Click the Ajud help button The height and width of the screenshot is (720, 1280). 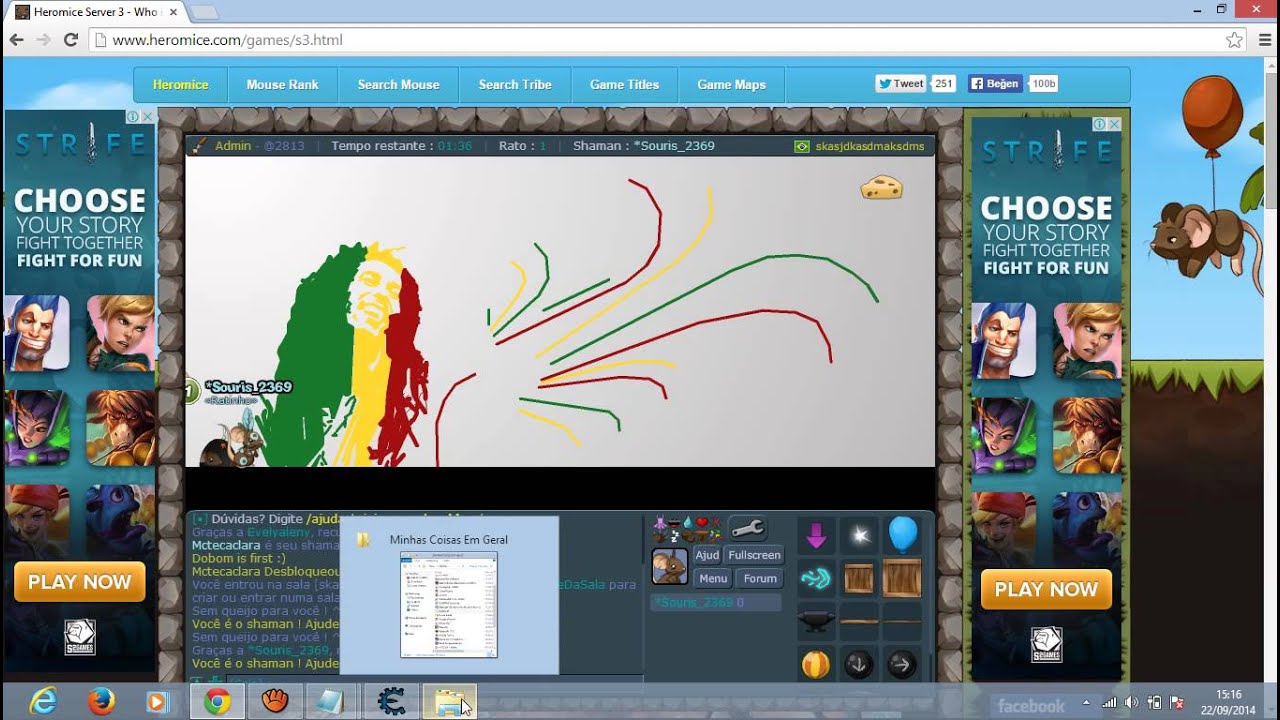pos(707,555)
